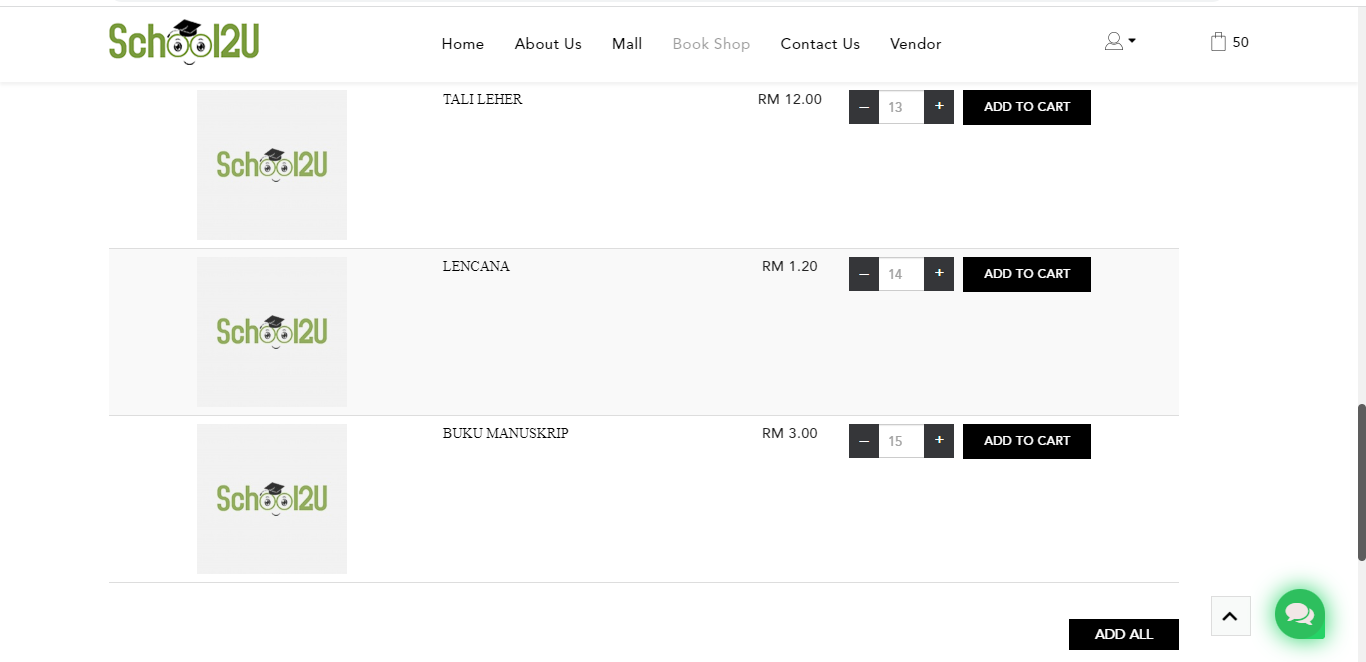This screenshot has height=662, width=1366.
Task: Open the shopping cart bag icon
Action: (1218, 42)
